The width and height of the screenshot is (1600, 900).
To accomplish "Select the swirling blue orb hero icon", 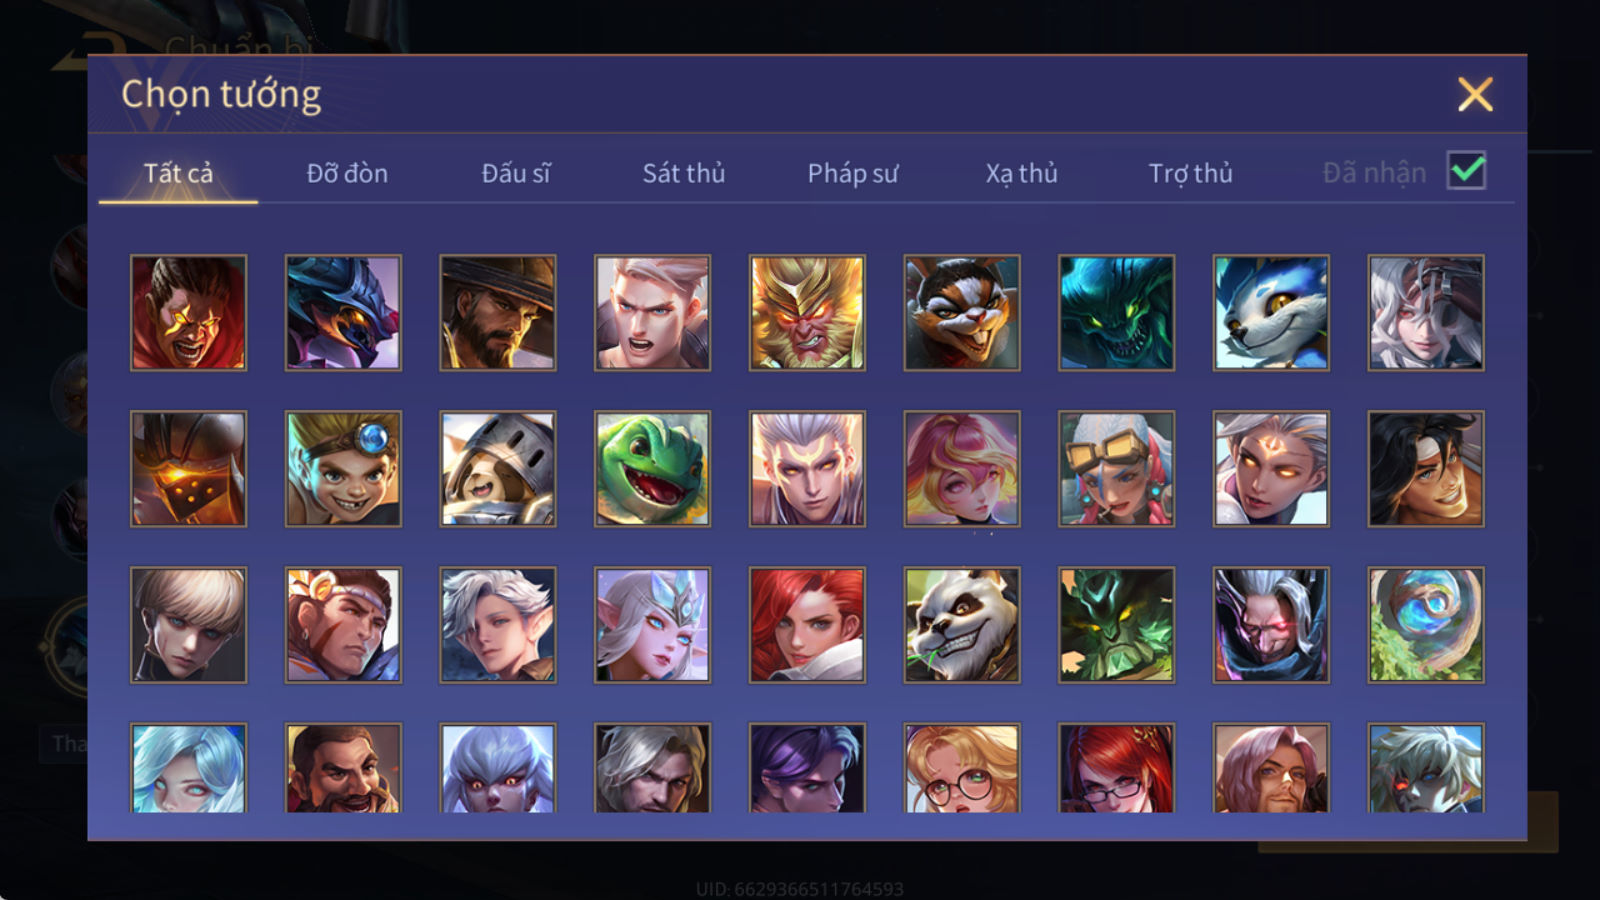I will (x=1426, y=625).
